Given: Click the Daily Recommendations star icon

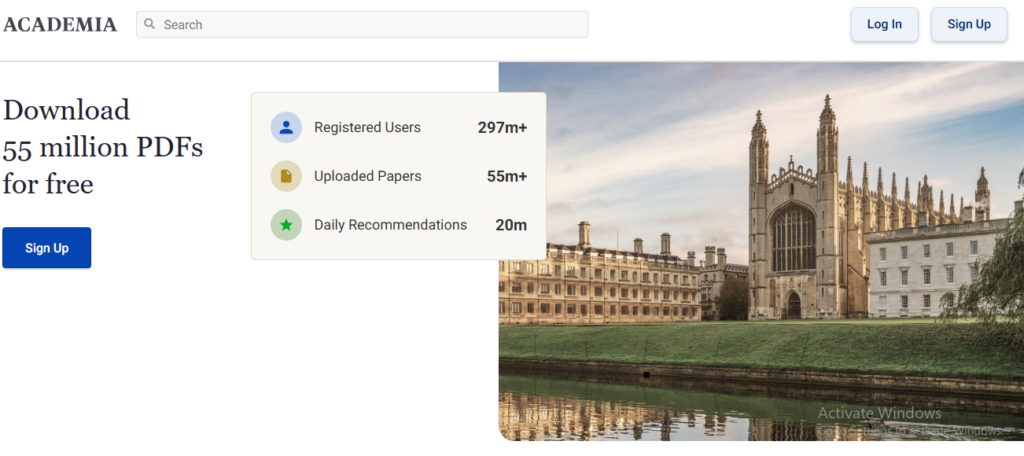Looking at the screenshot, I should [x=286, y=225].
